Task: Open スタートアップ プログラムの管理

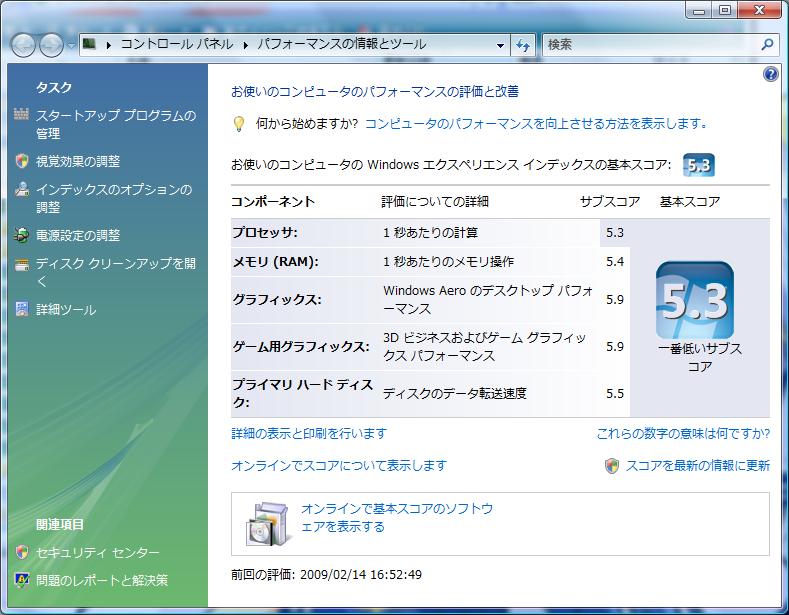Action: click(116, 124)
